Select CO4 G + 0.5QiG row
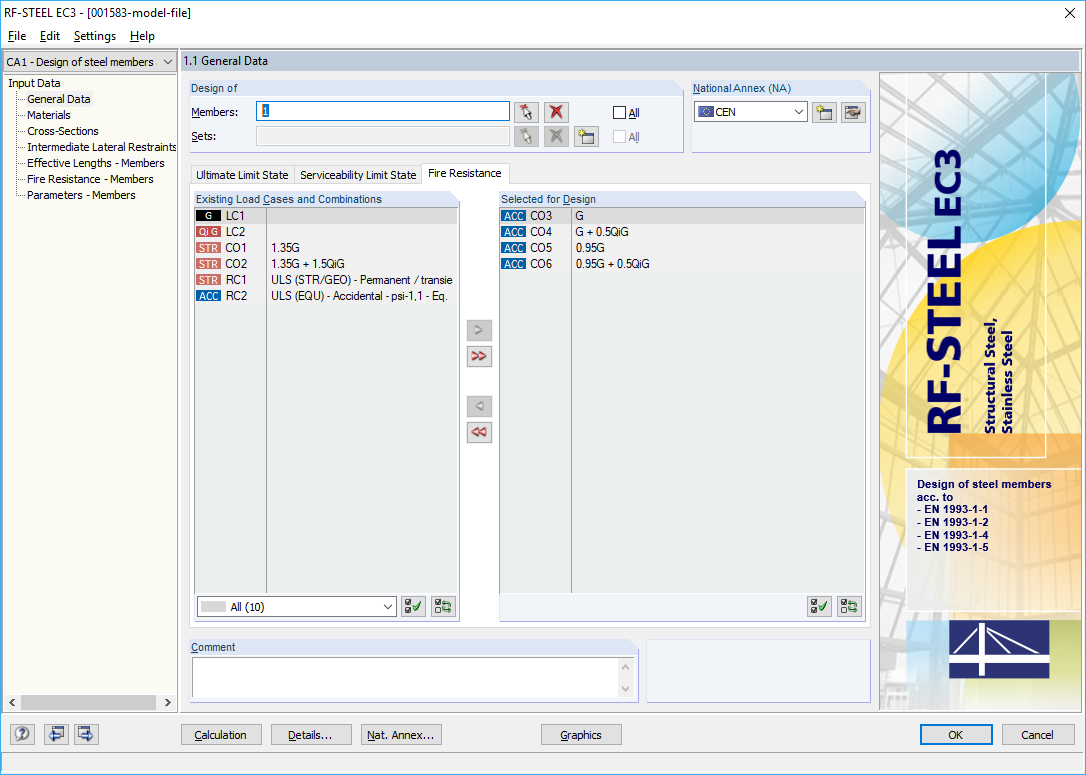 (682, 231)
